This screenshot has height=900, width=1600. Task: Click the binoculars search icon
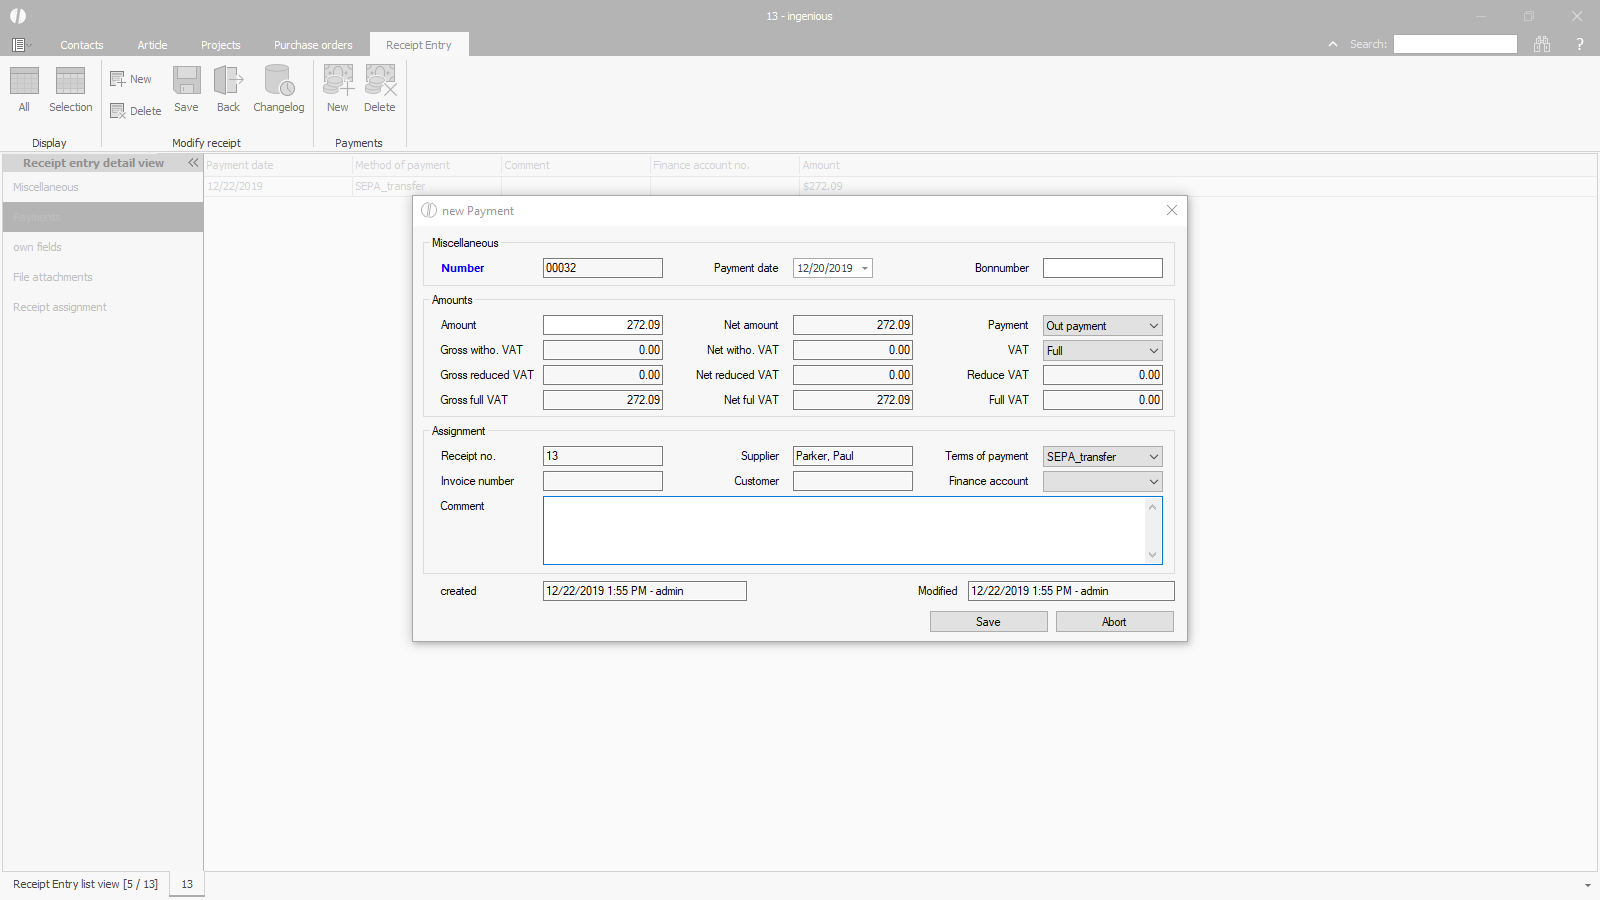tap(1542, 44)
